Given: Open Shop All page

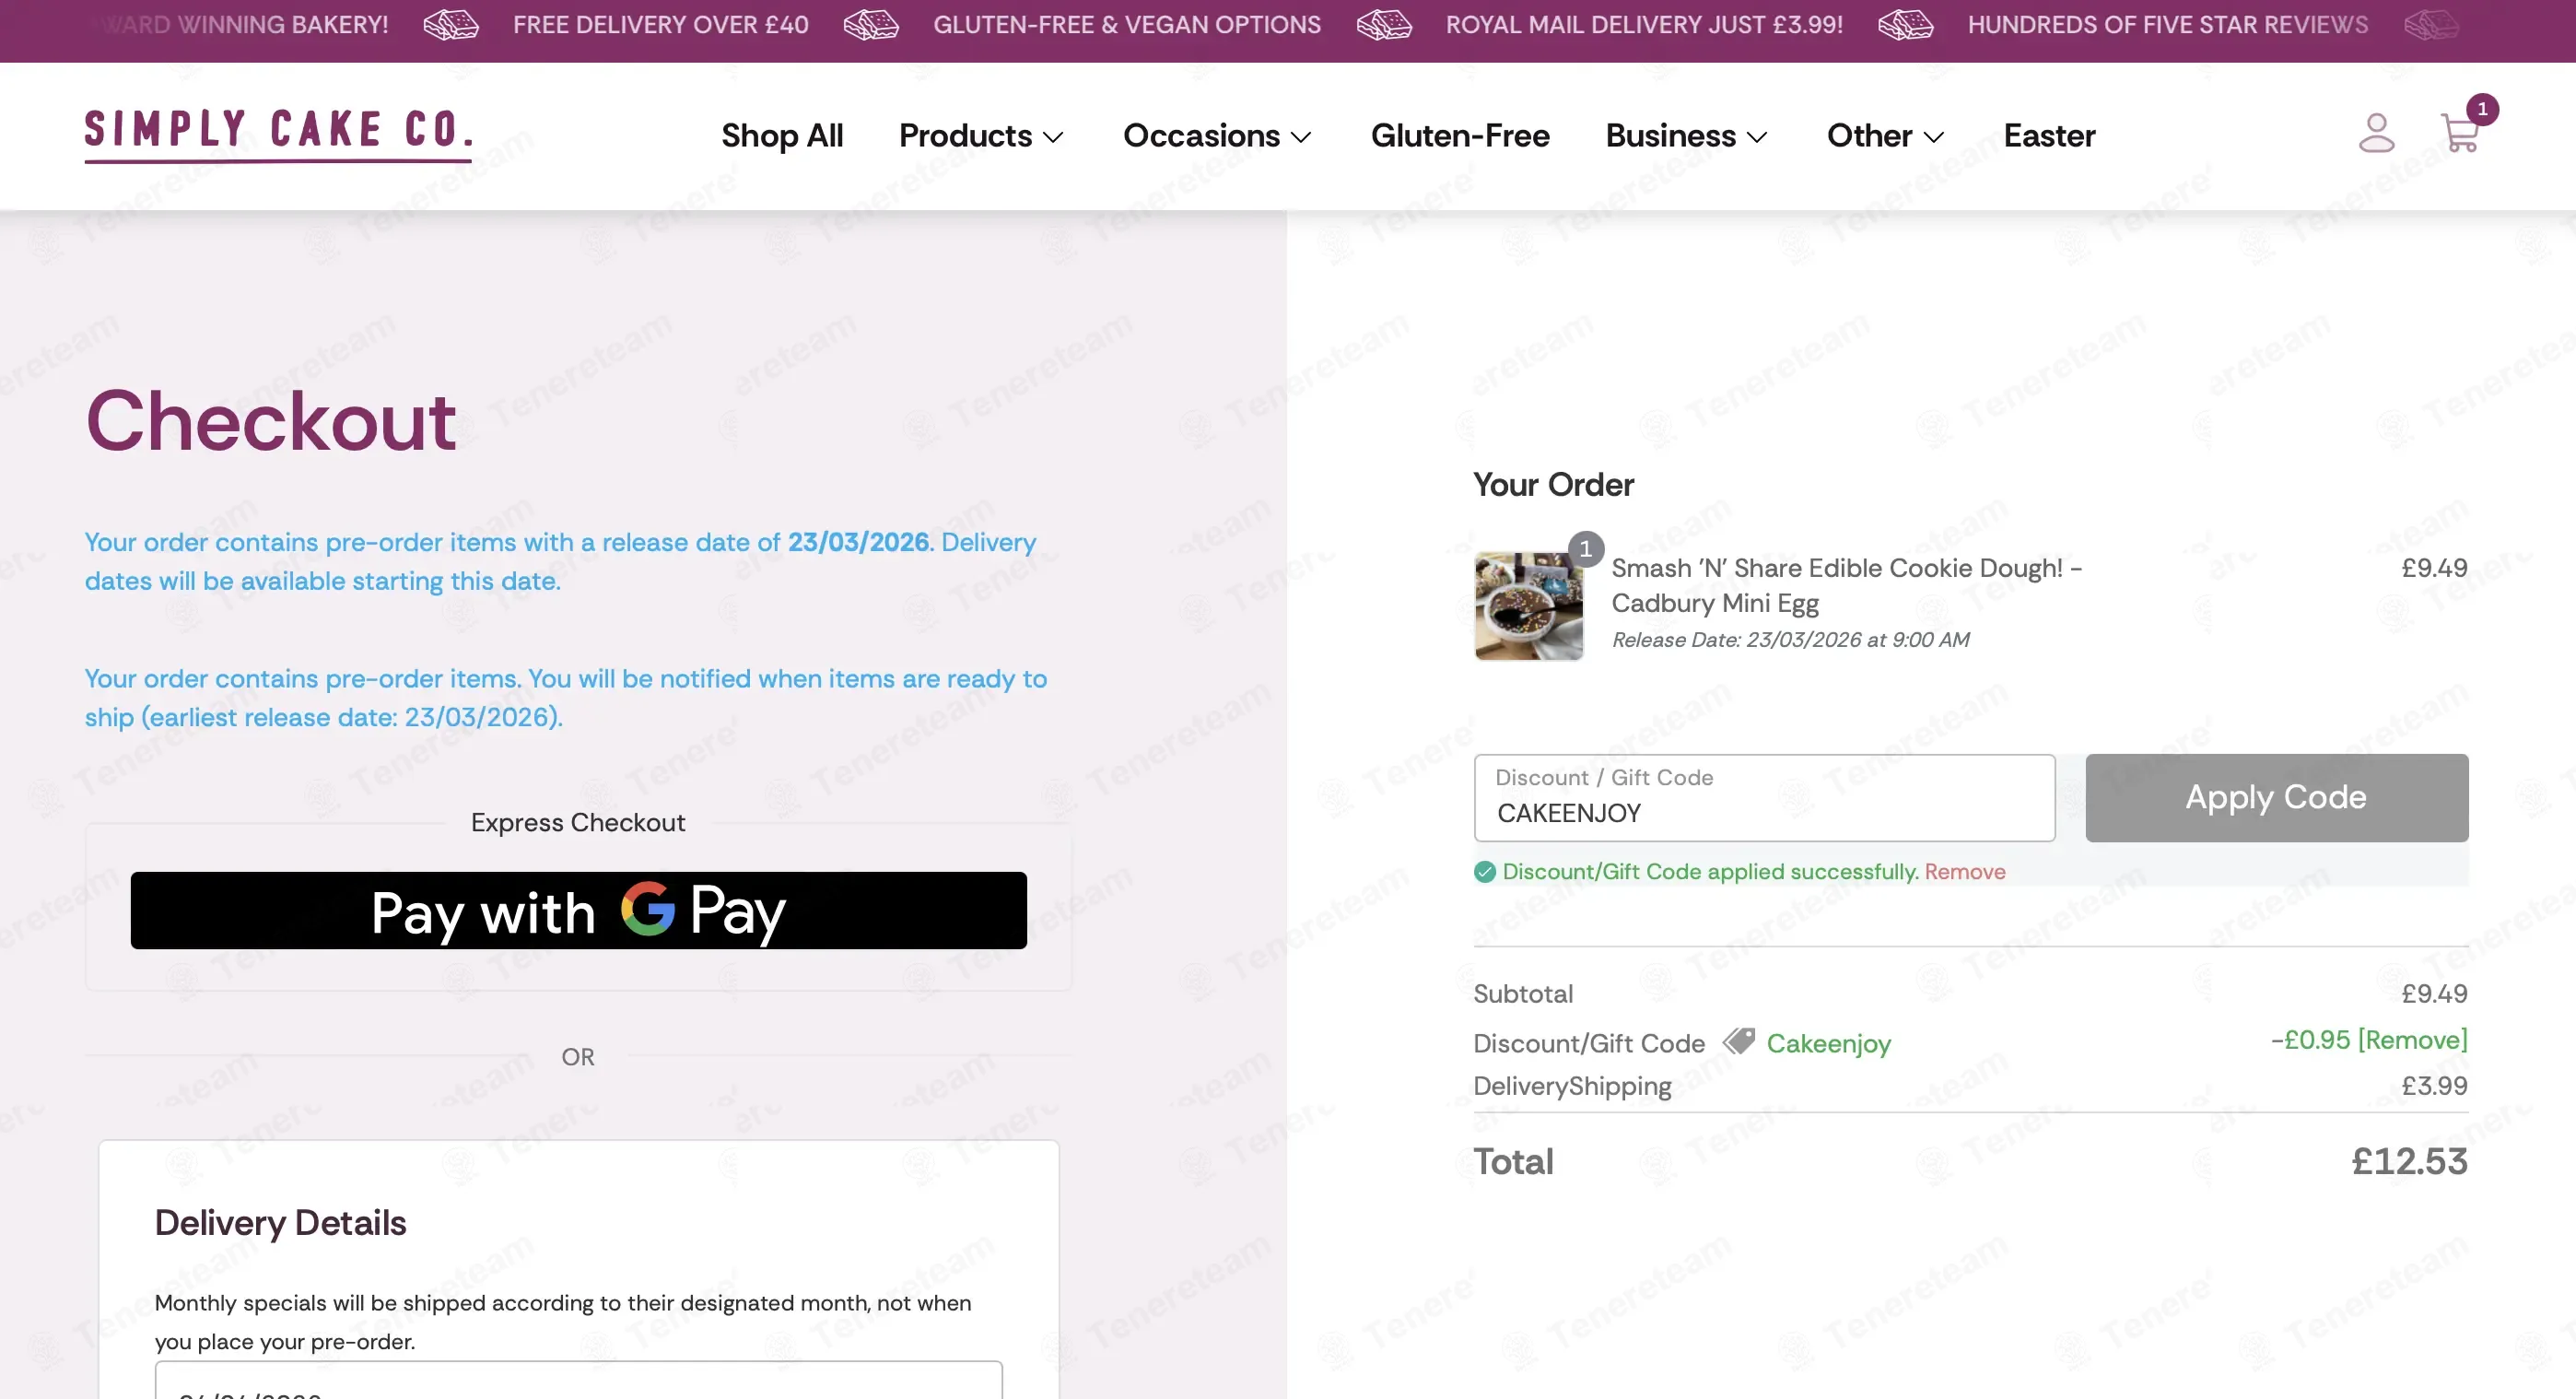Looking at the screenshot, I should 782,135.
